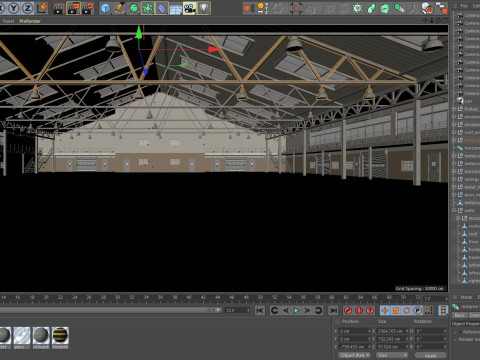Open the File menu in Object Manager

click(x=464, y=6)
